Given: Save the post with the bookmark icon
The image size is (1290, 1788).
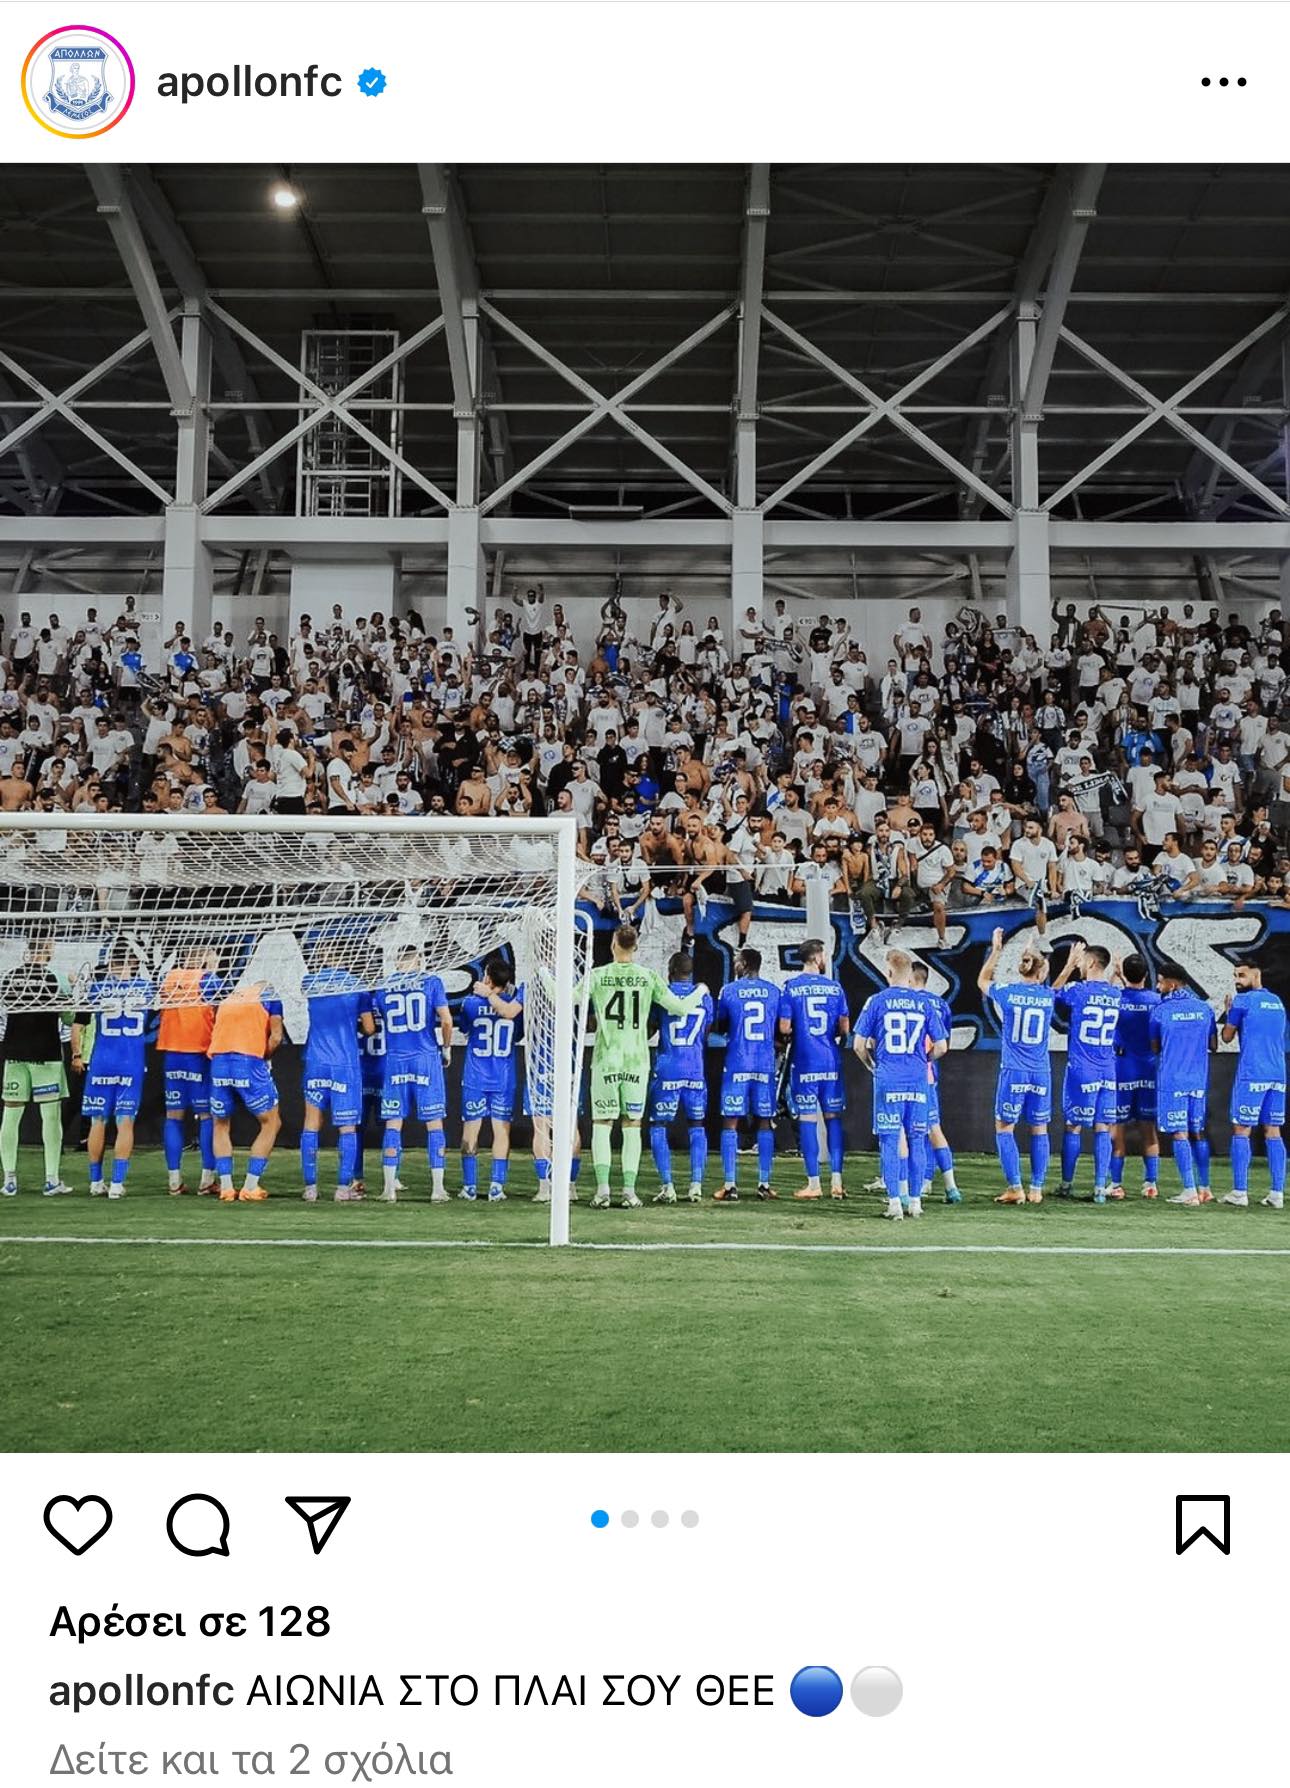Looking at the screenshot, I should (x=1202, y=1525).
